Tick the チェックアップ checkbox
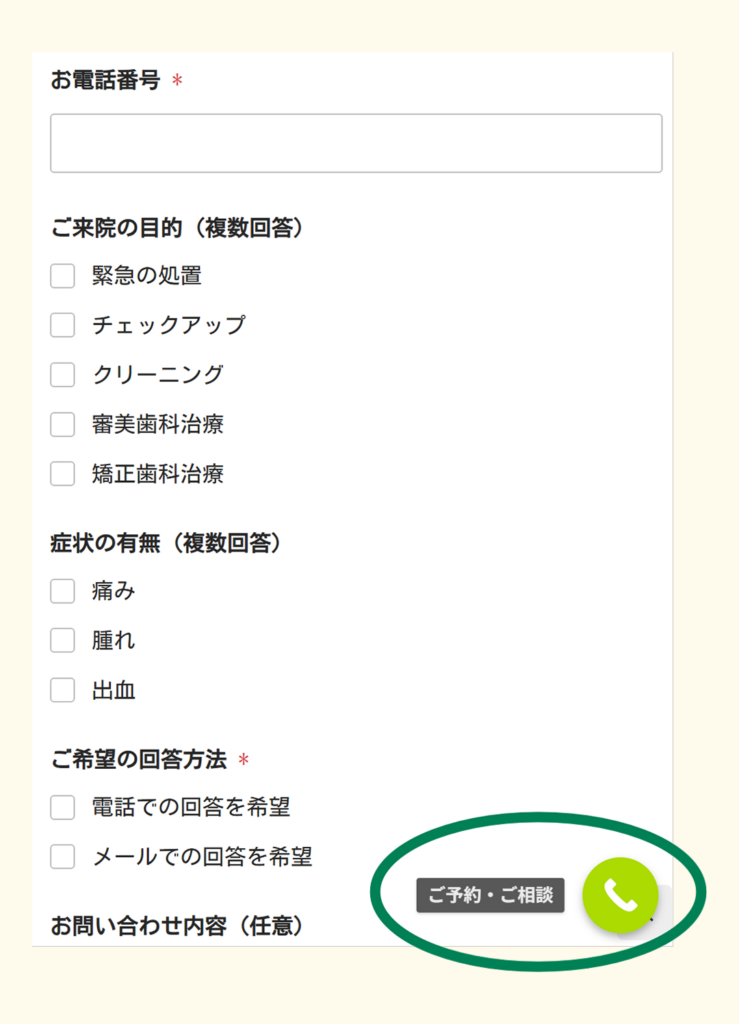 pos(63,325)
